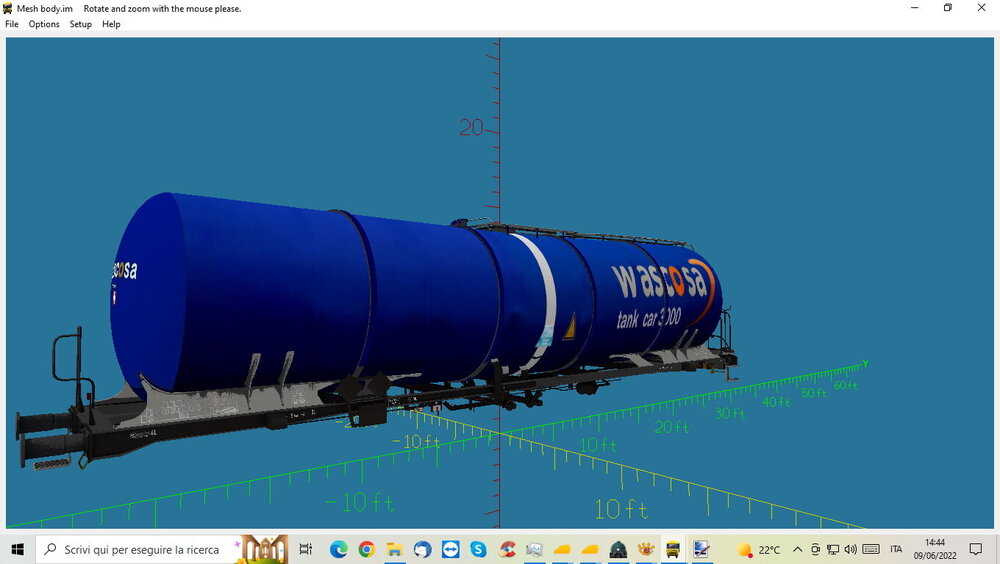This screenshot has height=564, width=1000.
Task: Click the yellow hazard triangle on tank
Action: pos(570,327)
